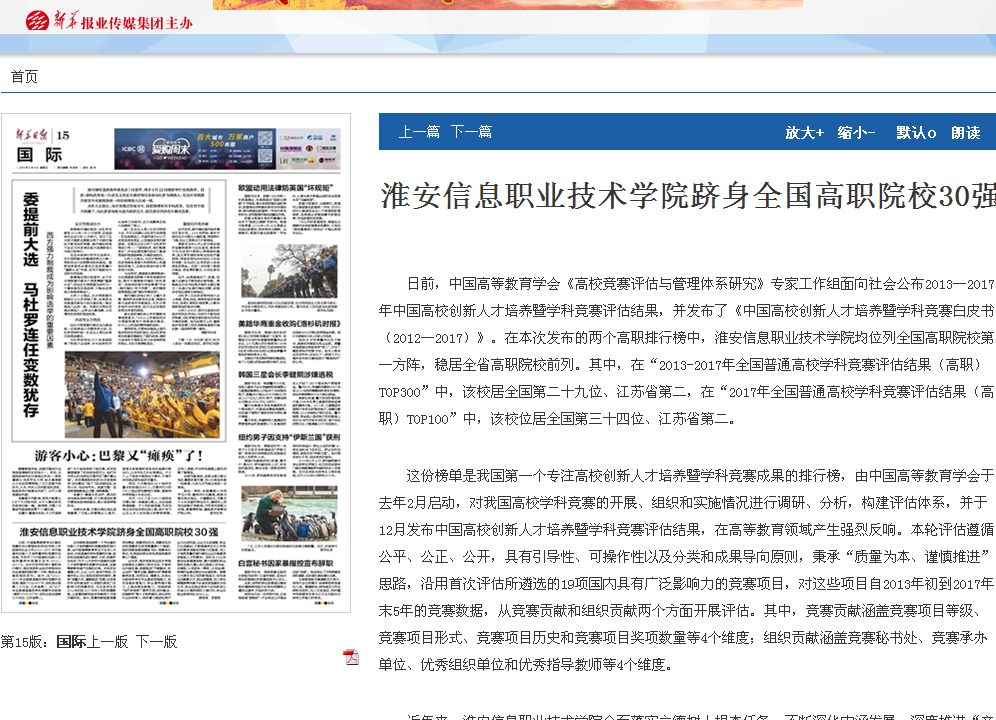Click the police line photo in page thumbnail
Image resolution: width=996 pixels, height=720 pixels.
[289, 271]
